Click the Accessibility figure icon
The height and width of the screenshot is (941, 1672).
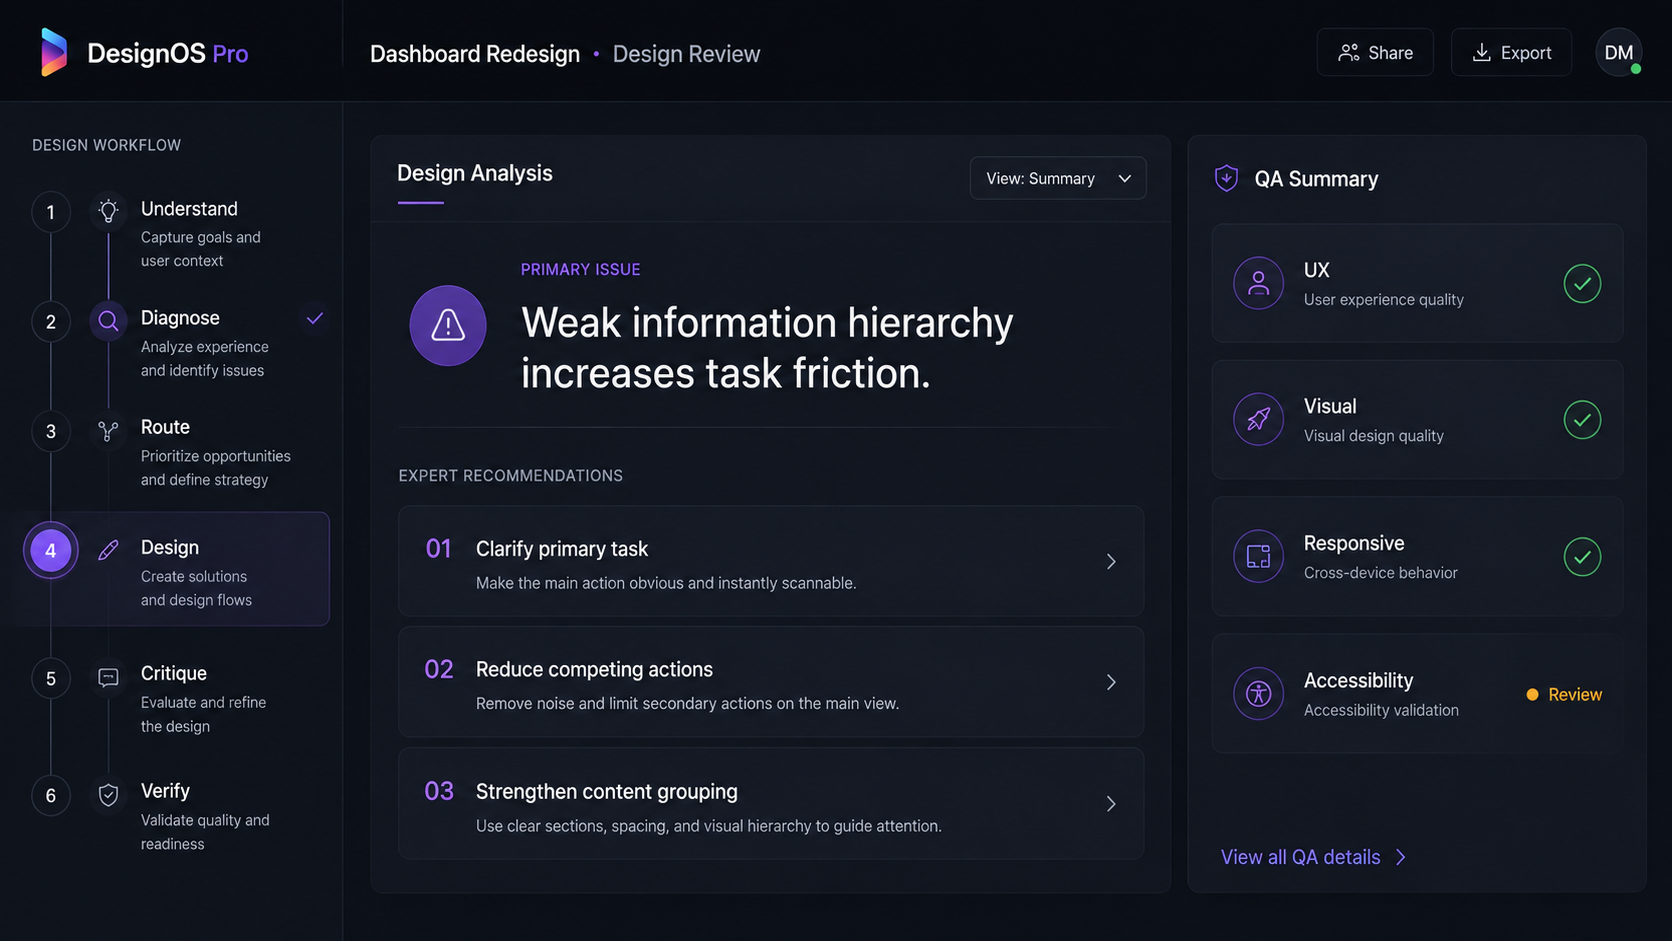tap(1258, 693)
